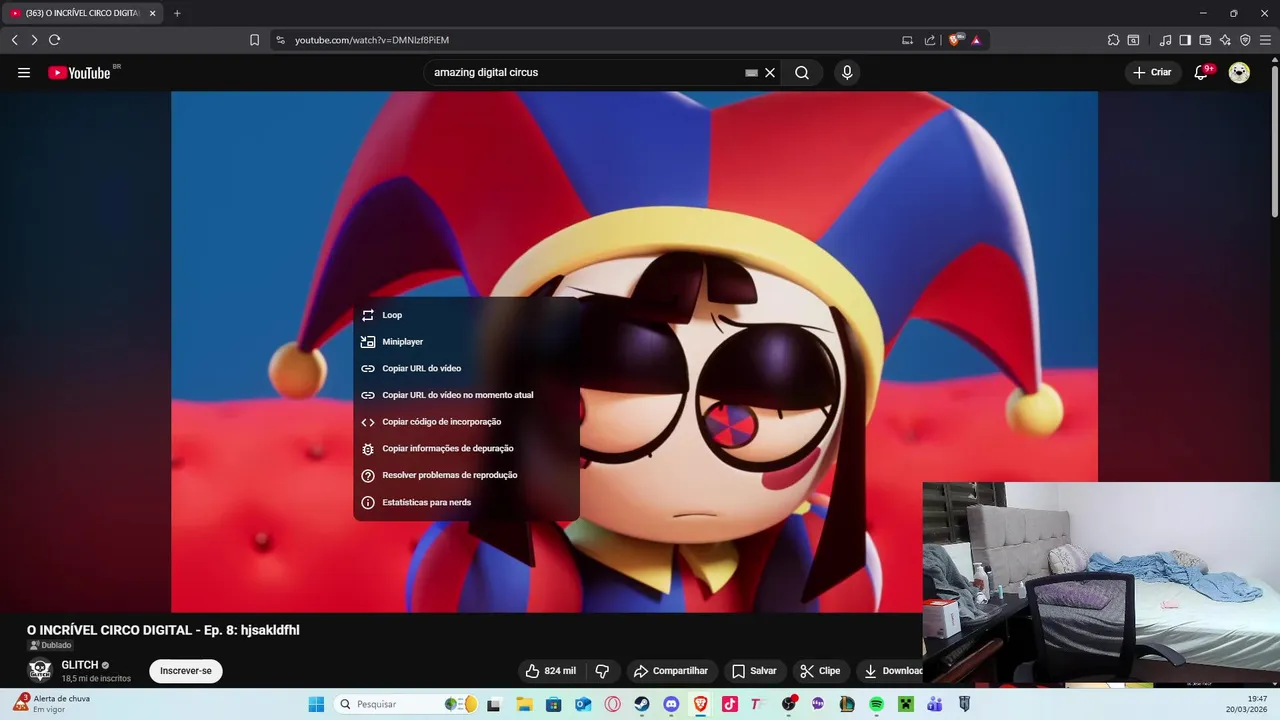Choose Copiar informações de depuração
The height and width of the screenshot is (720, 1280).
[466, 449]
